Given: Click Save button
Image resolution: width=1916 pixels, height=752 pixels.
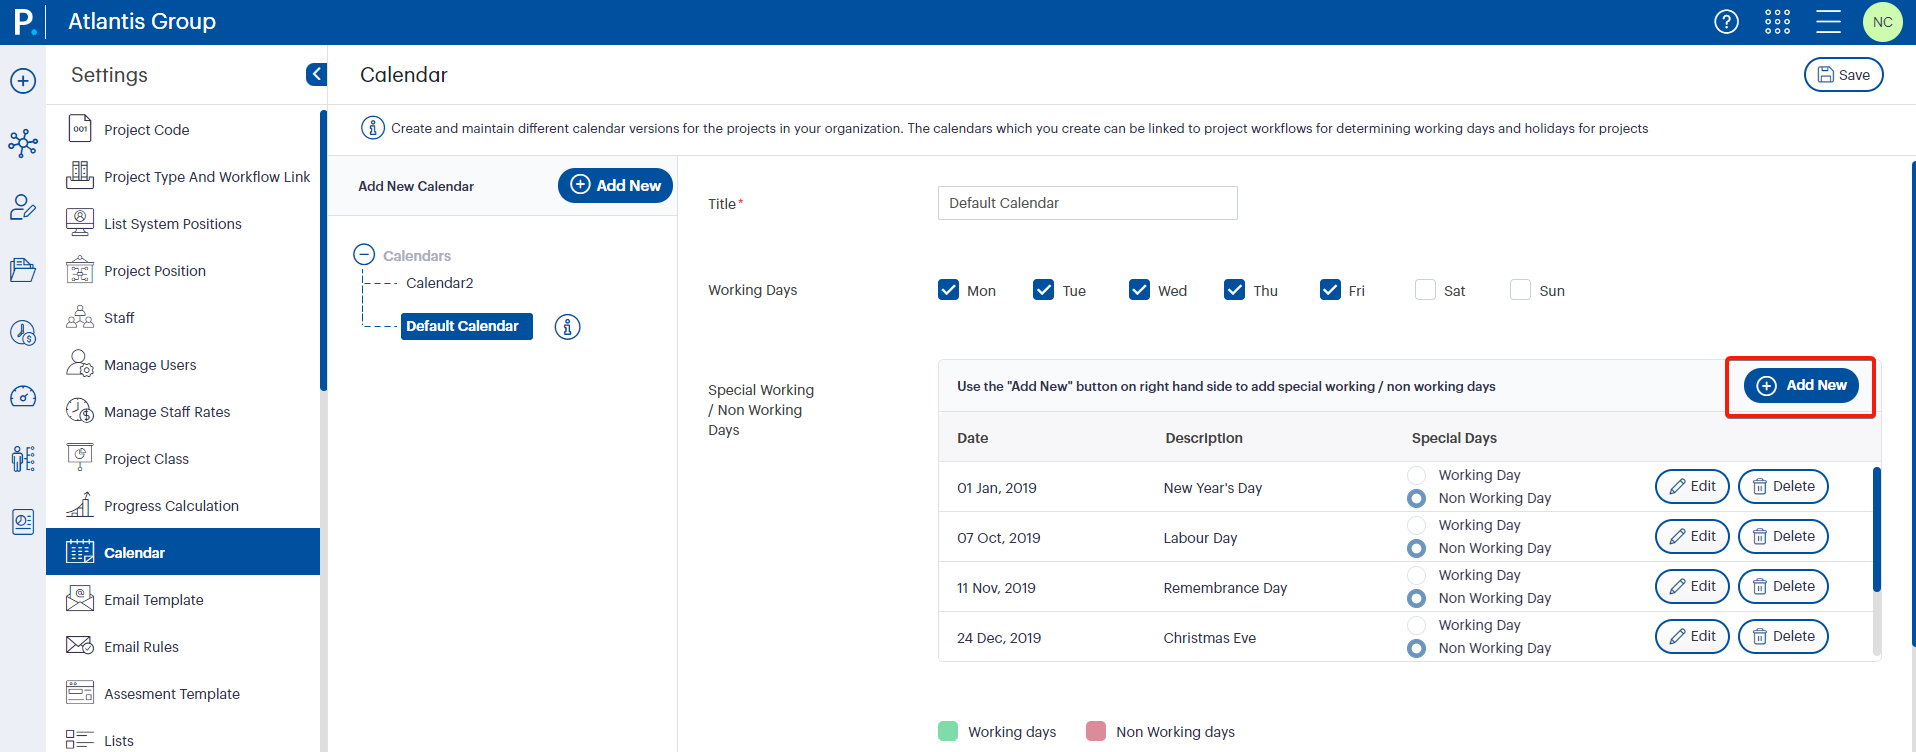Looking at the screenshot, I should coord(1843,75).
